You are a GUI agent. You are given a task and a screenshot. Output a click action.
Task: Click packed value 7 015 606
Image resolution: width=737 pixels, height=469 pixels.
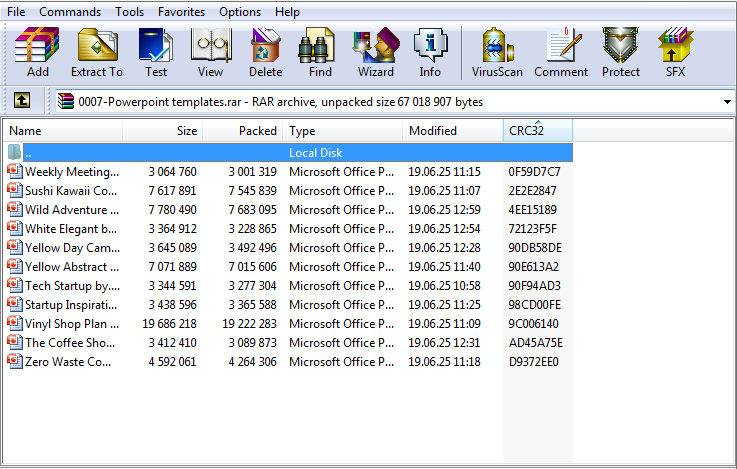[252, 267]
